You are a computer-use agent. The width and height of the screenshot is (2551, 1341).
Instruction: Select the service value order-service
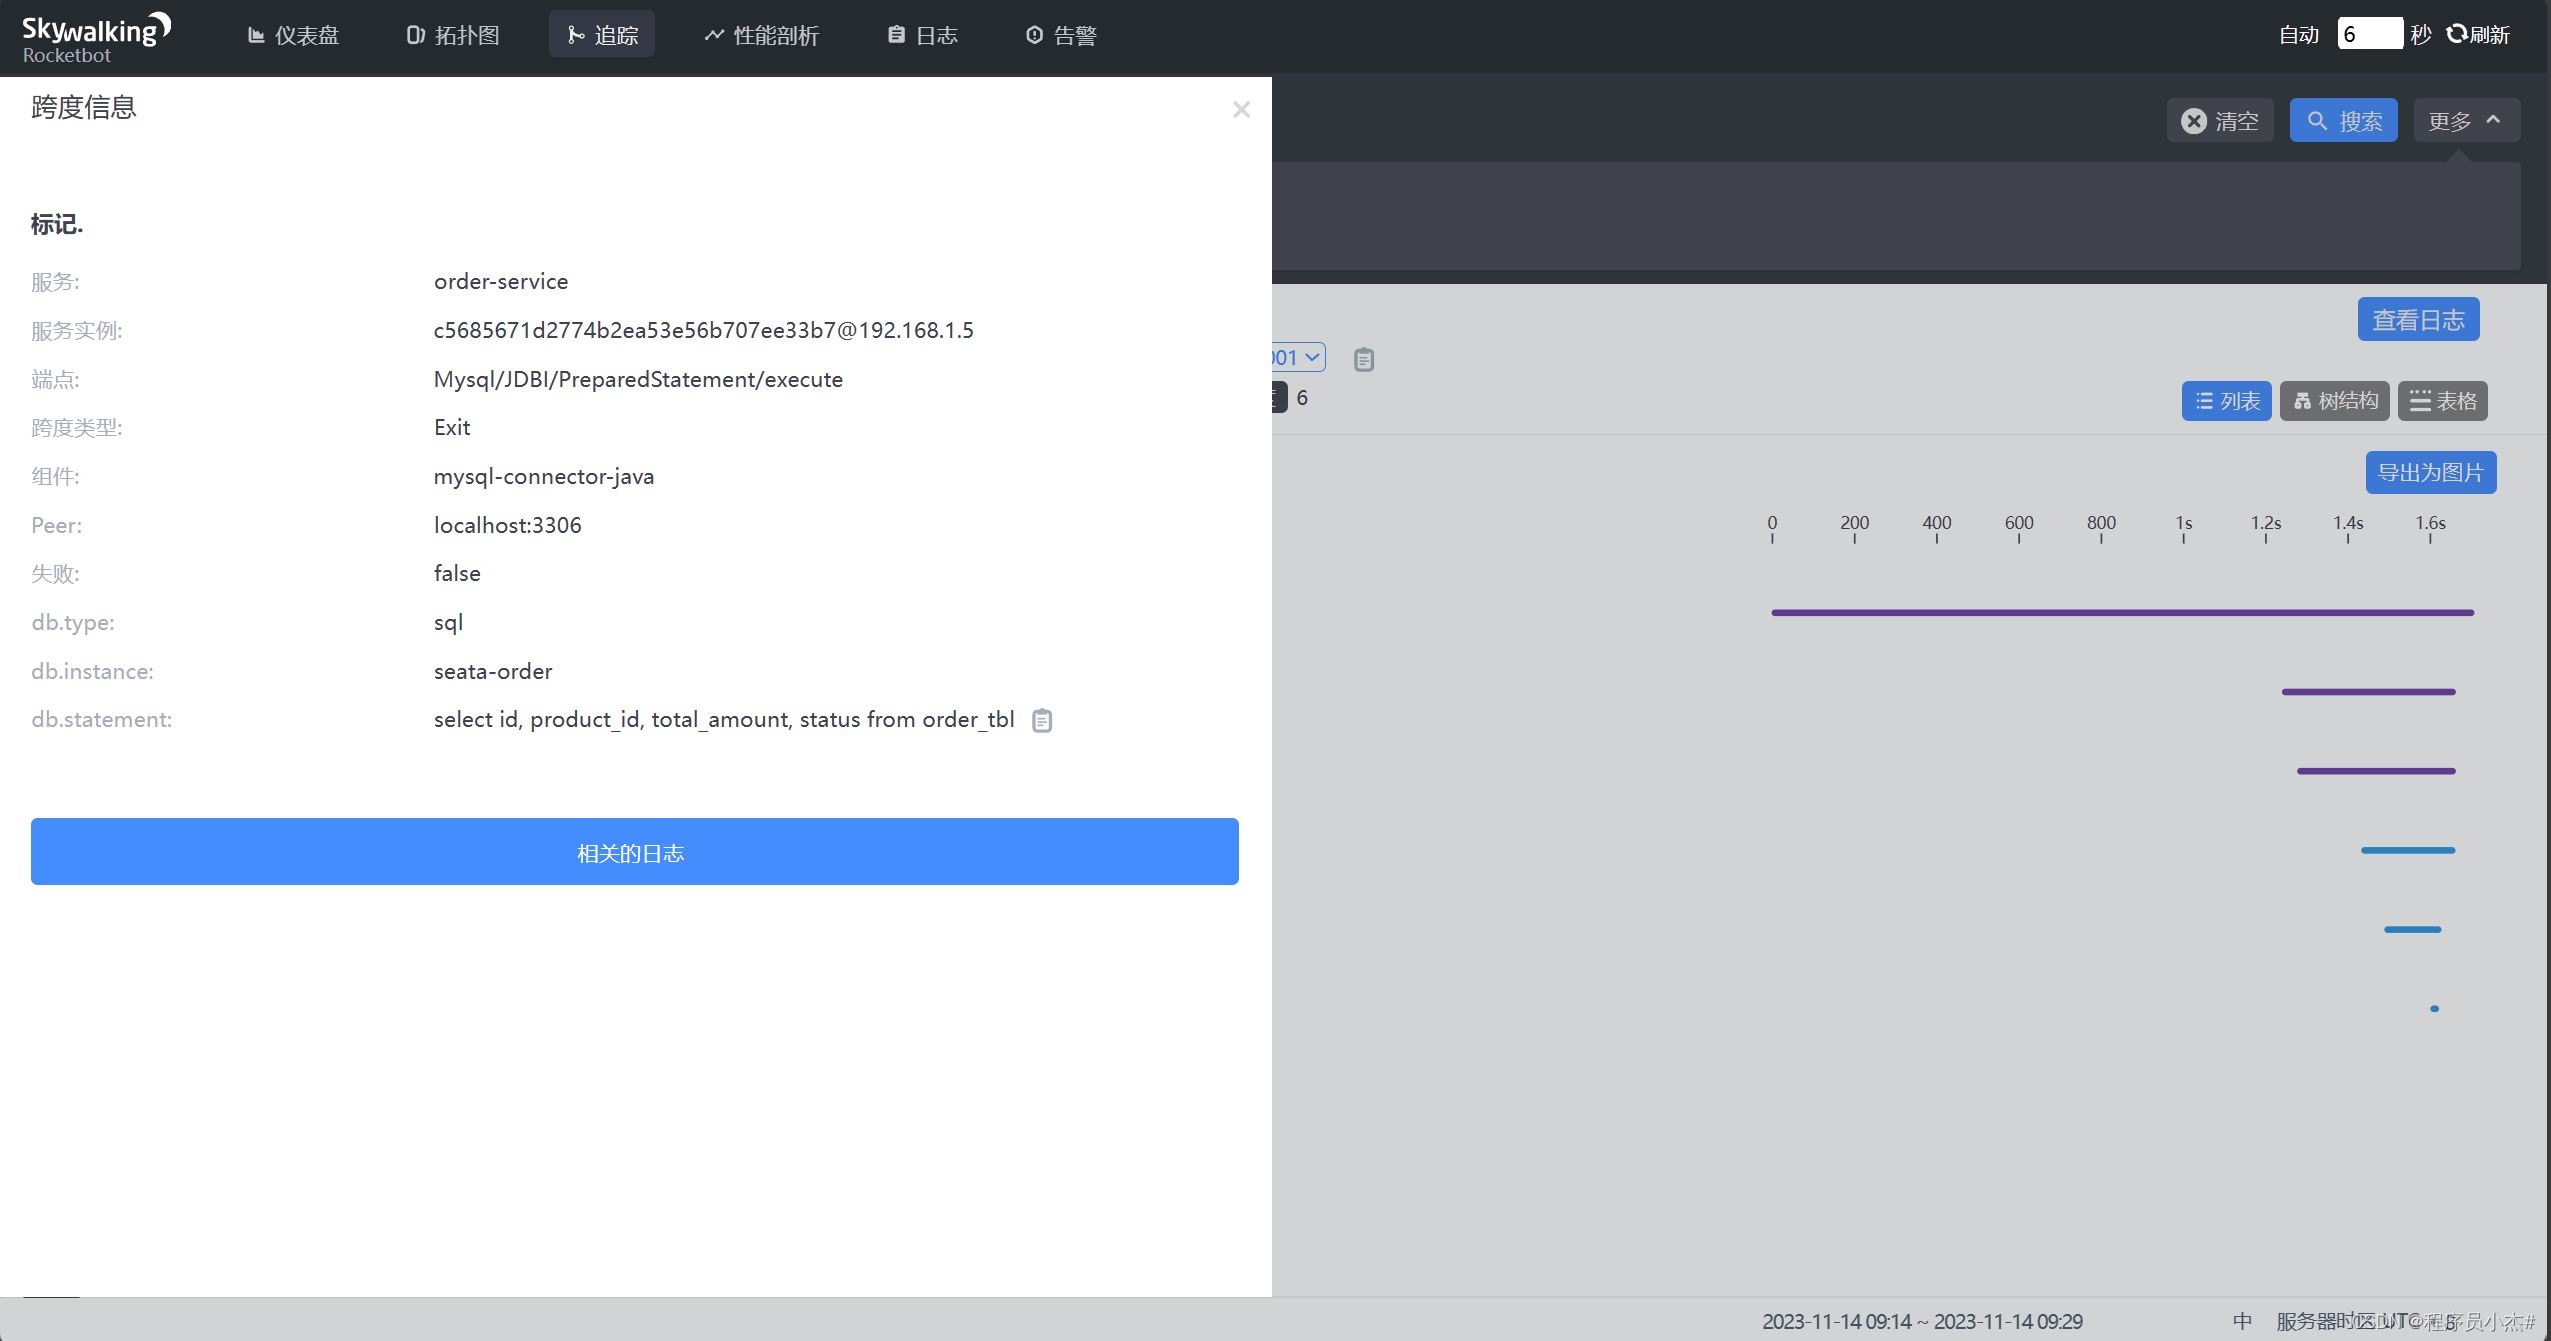(501, 282)
